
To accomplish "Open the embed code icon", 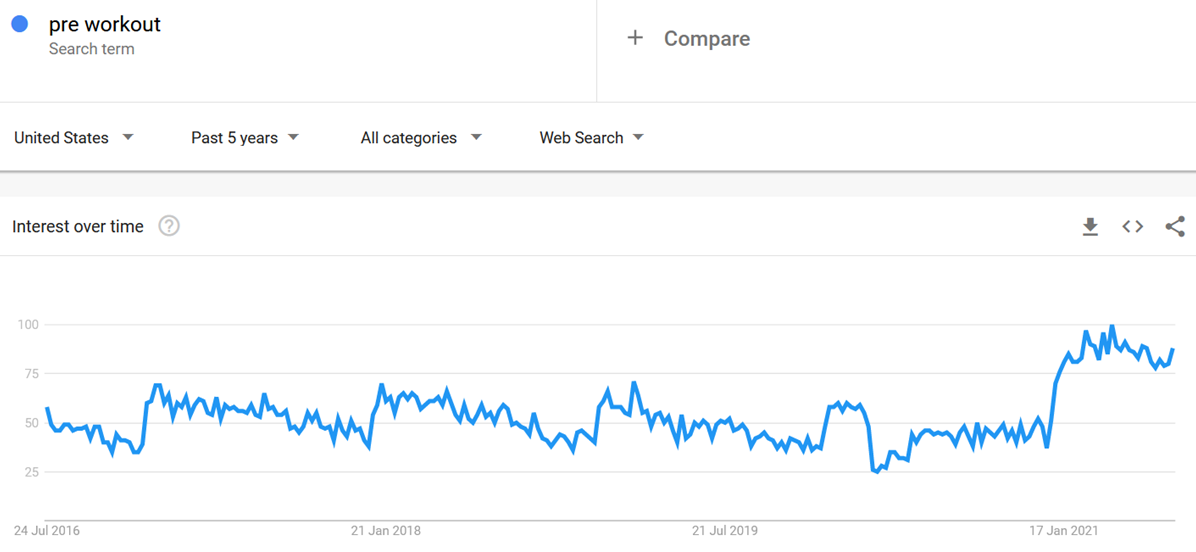I will click(1132, 227).
